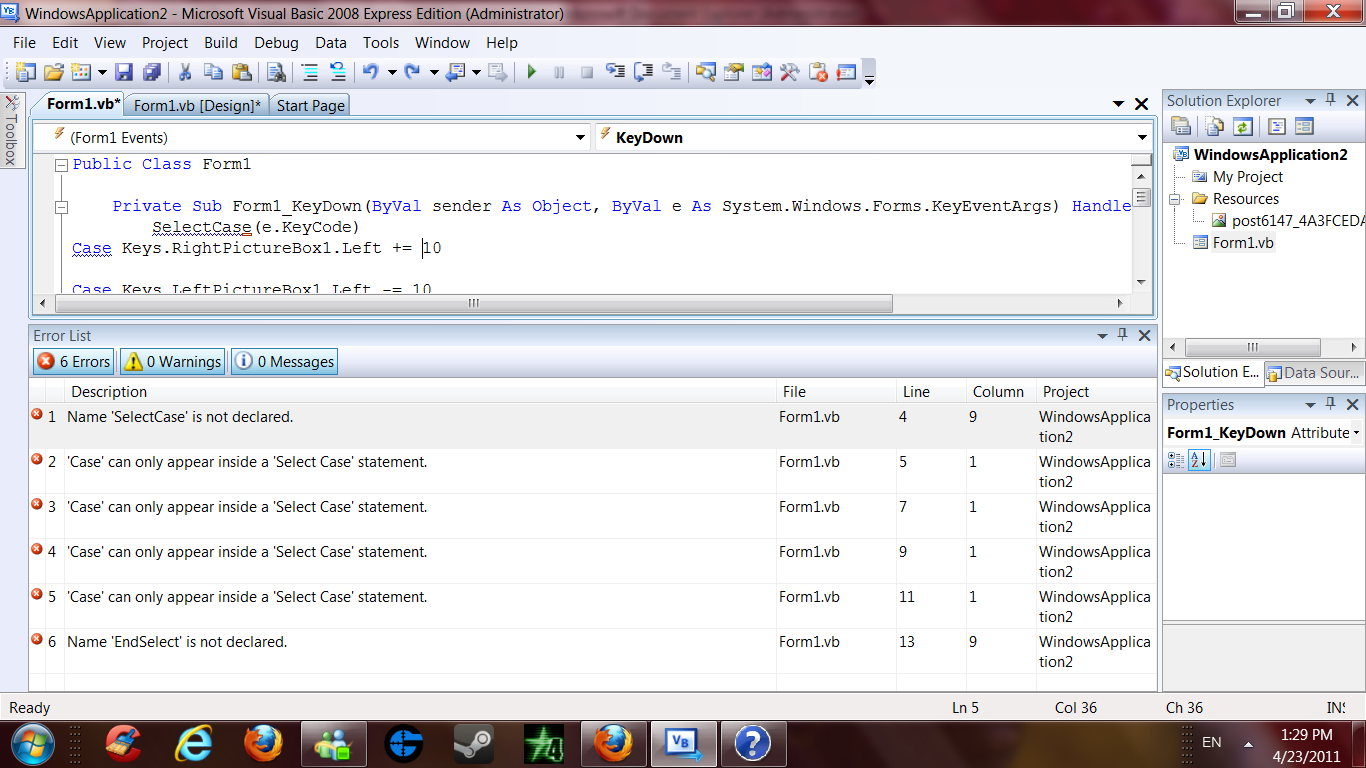This screenshot has height=768, width=1366.
Task: Open the Tools menu
Action: coord(381,42)
